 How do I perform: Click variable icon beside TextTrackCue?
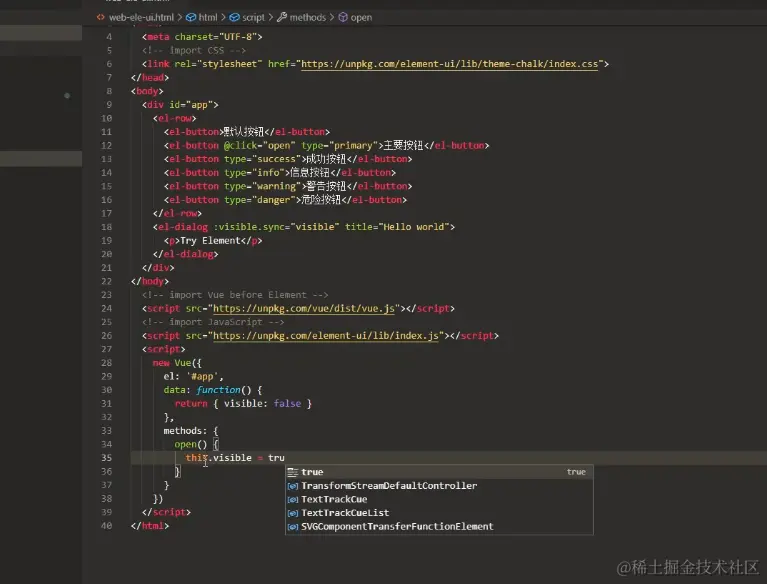click(293, 499)
